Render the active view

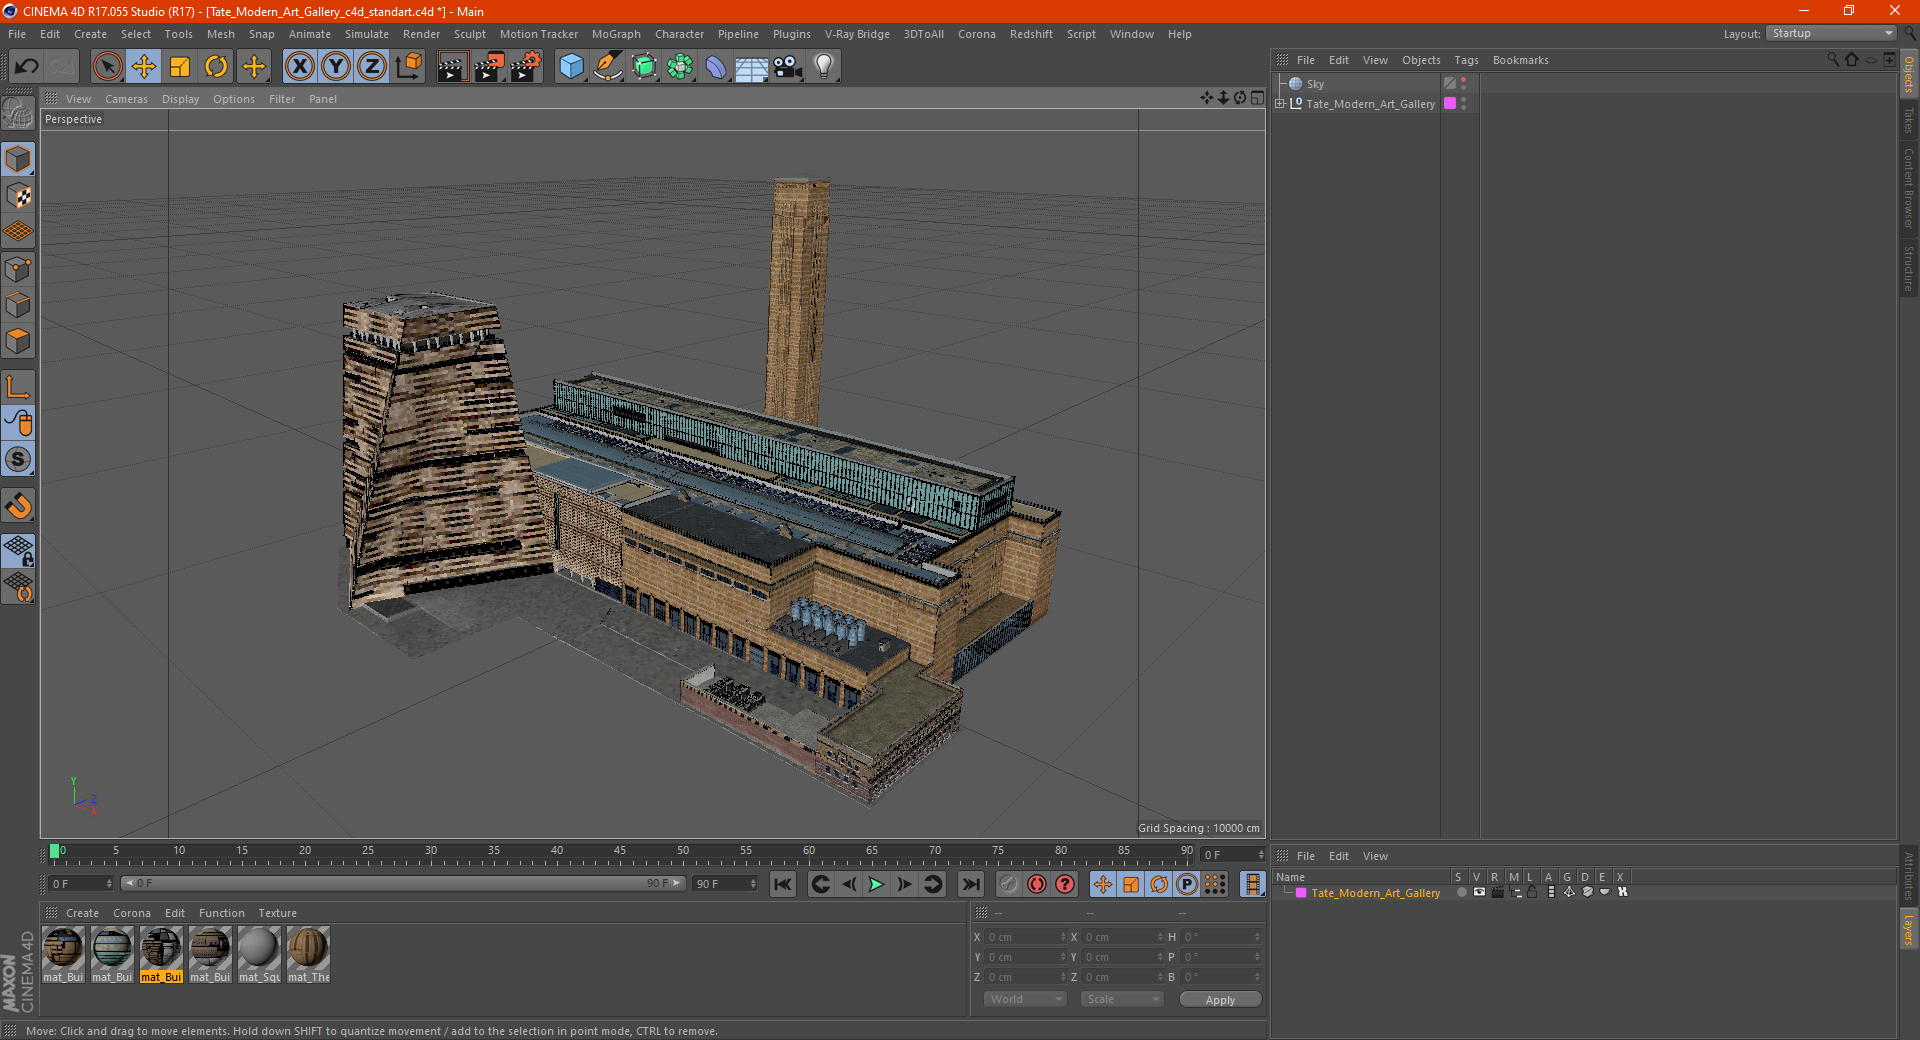click(452, 67)
